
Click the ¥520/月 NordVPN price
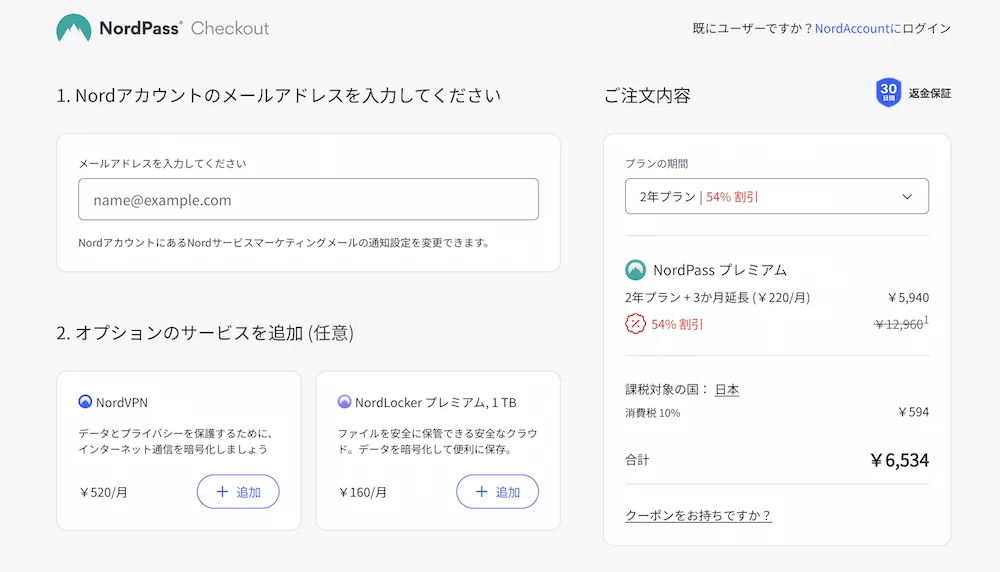pyautogui.click(x=103, y=492)
